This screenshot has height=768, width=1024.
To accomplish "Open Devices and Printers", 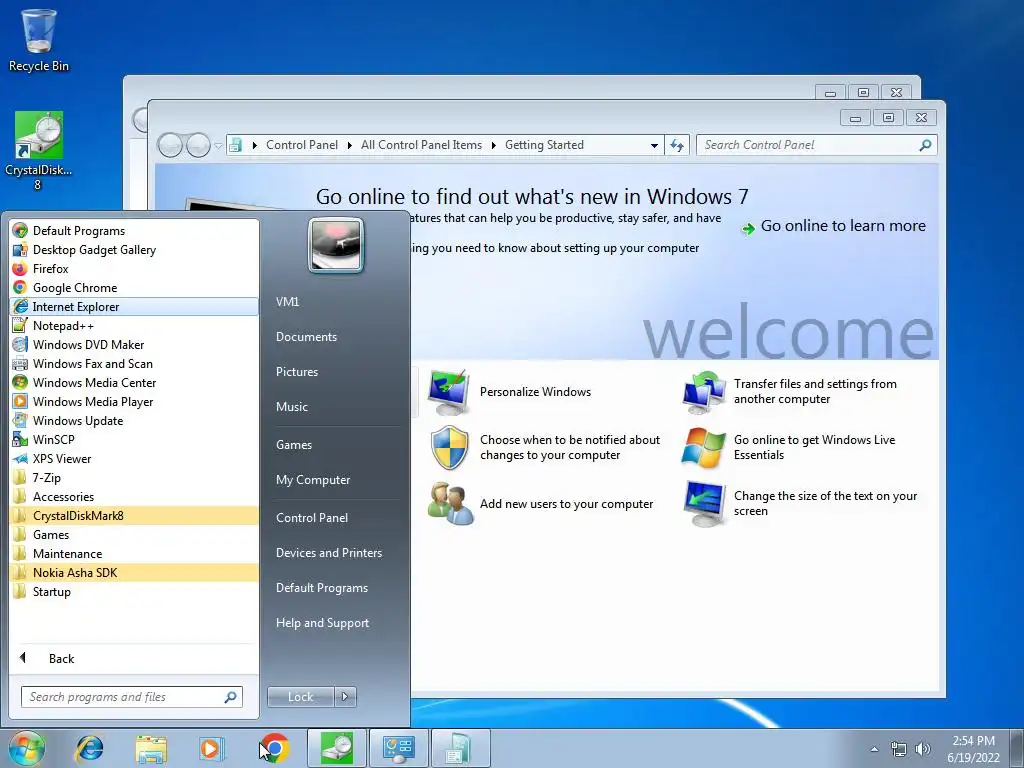I will point(328,552).
